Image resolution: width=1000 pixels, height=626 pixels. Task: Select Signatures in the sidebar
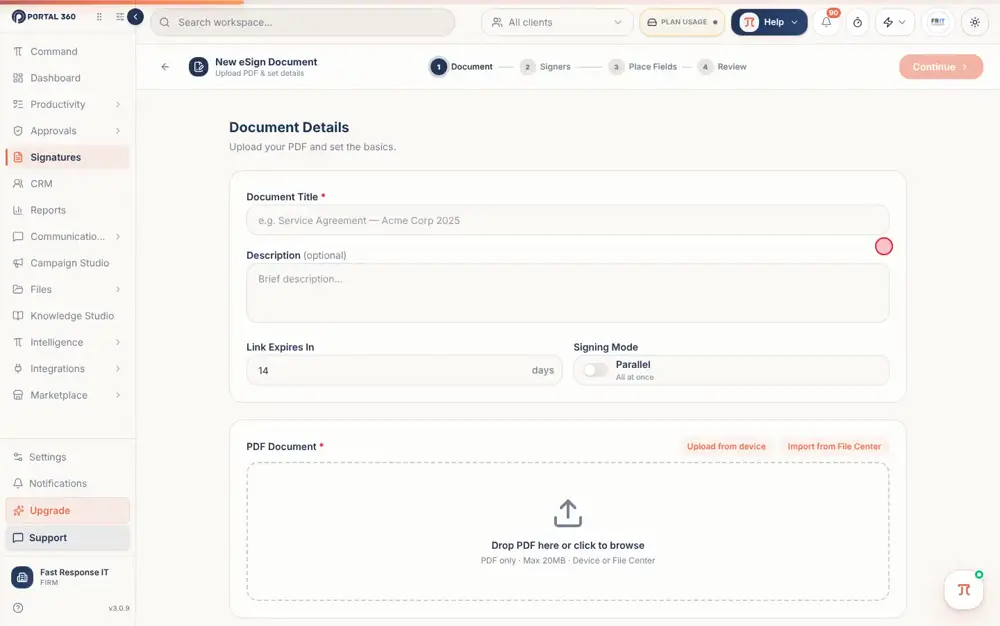coord(68,157)
